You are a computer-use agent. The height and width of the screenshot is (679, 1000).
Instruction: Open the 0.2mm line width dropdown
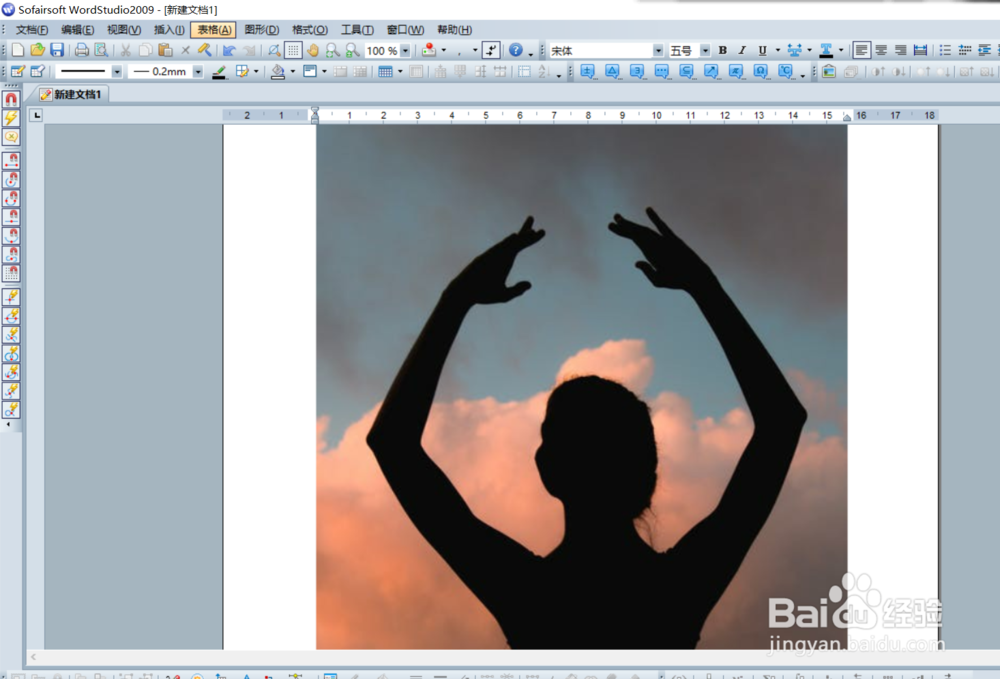[198, 72]
